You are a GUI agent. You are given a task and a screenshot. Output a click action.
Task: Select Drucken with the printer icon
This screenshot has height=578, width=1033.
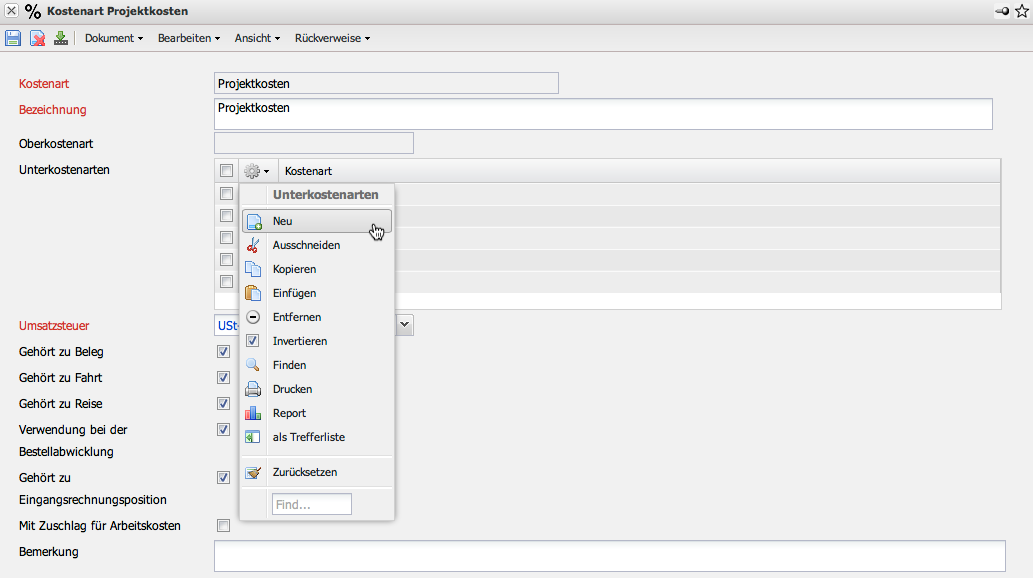click(292, 389)
